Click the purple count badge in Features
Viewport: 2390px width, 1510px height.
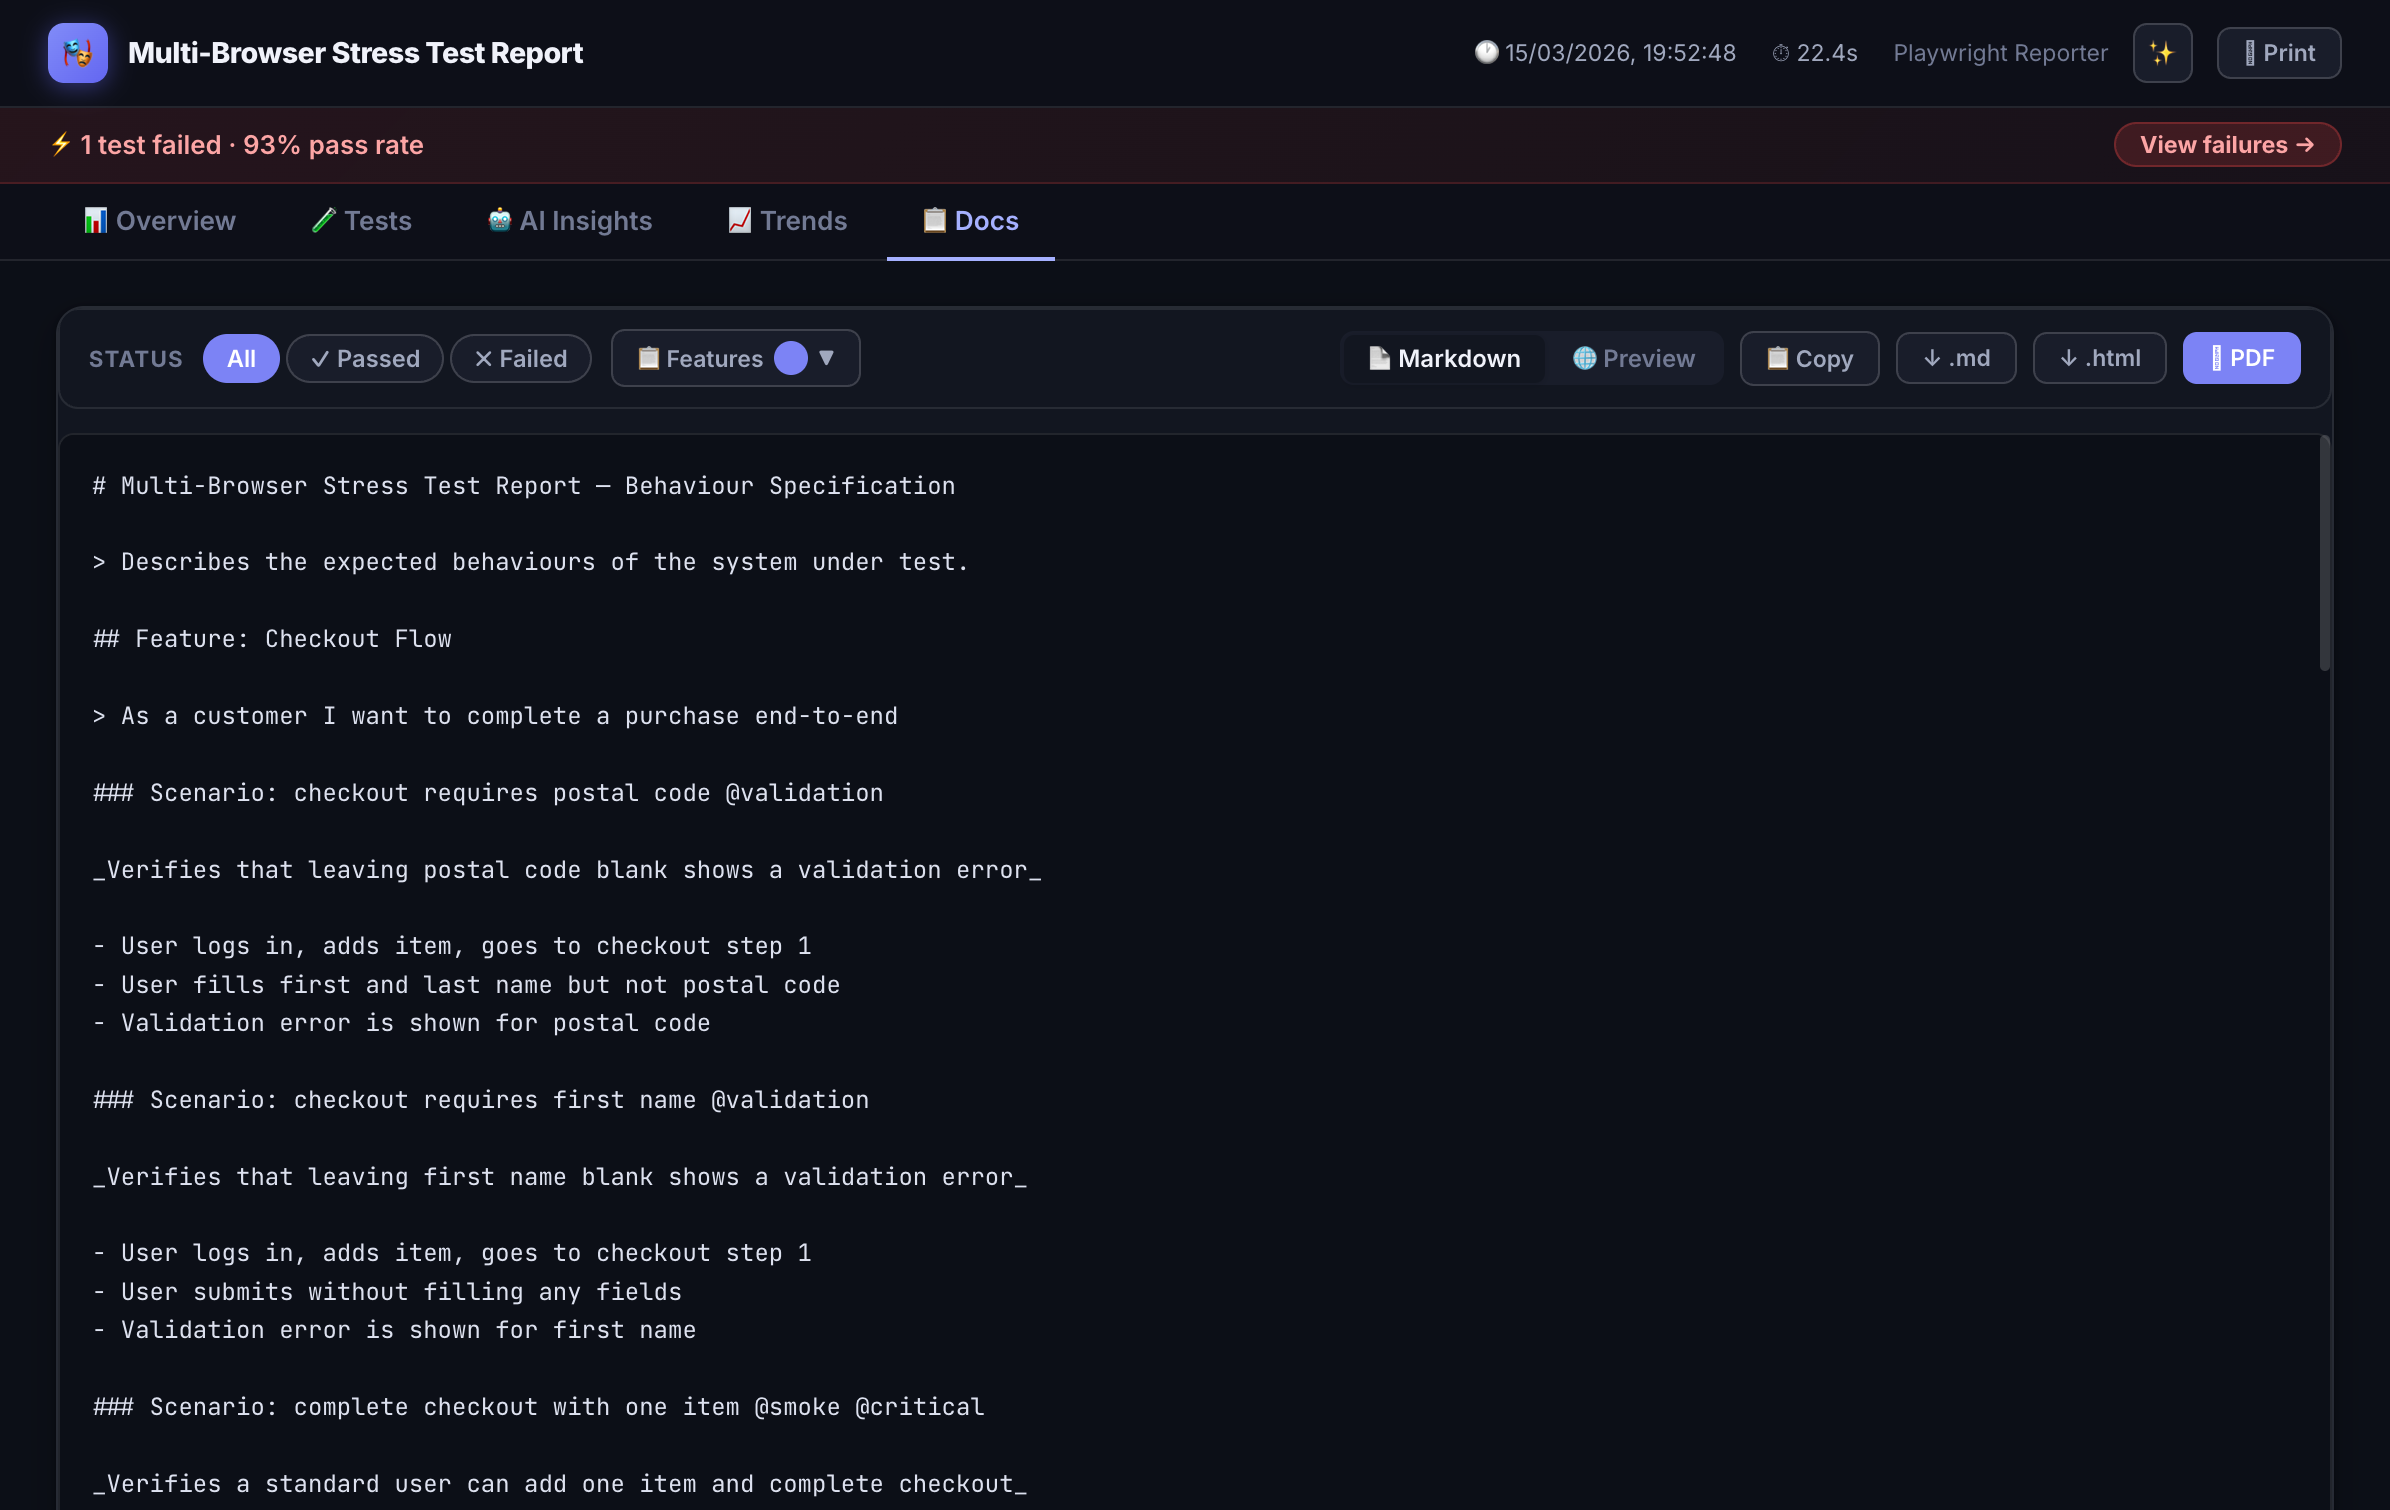click(x=791, y=358)
